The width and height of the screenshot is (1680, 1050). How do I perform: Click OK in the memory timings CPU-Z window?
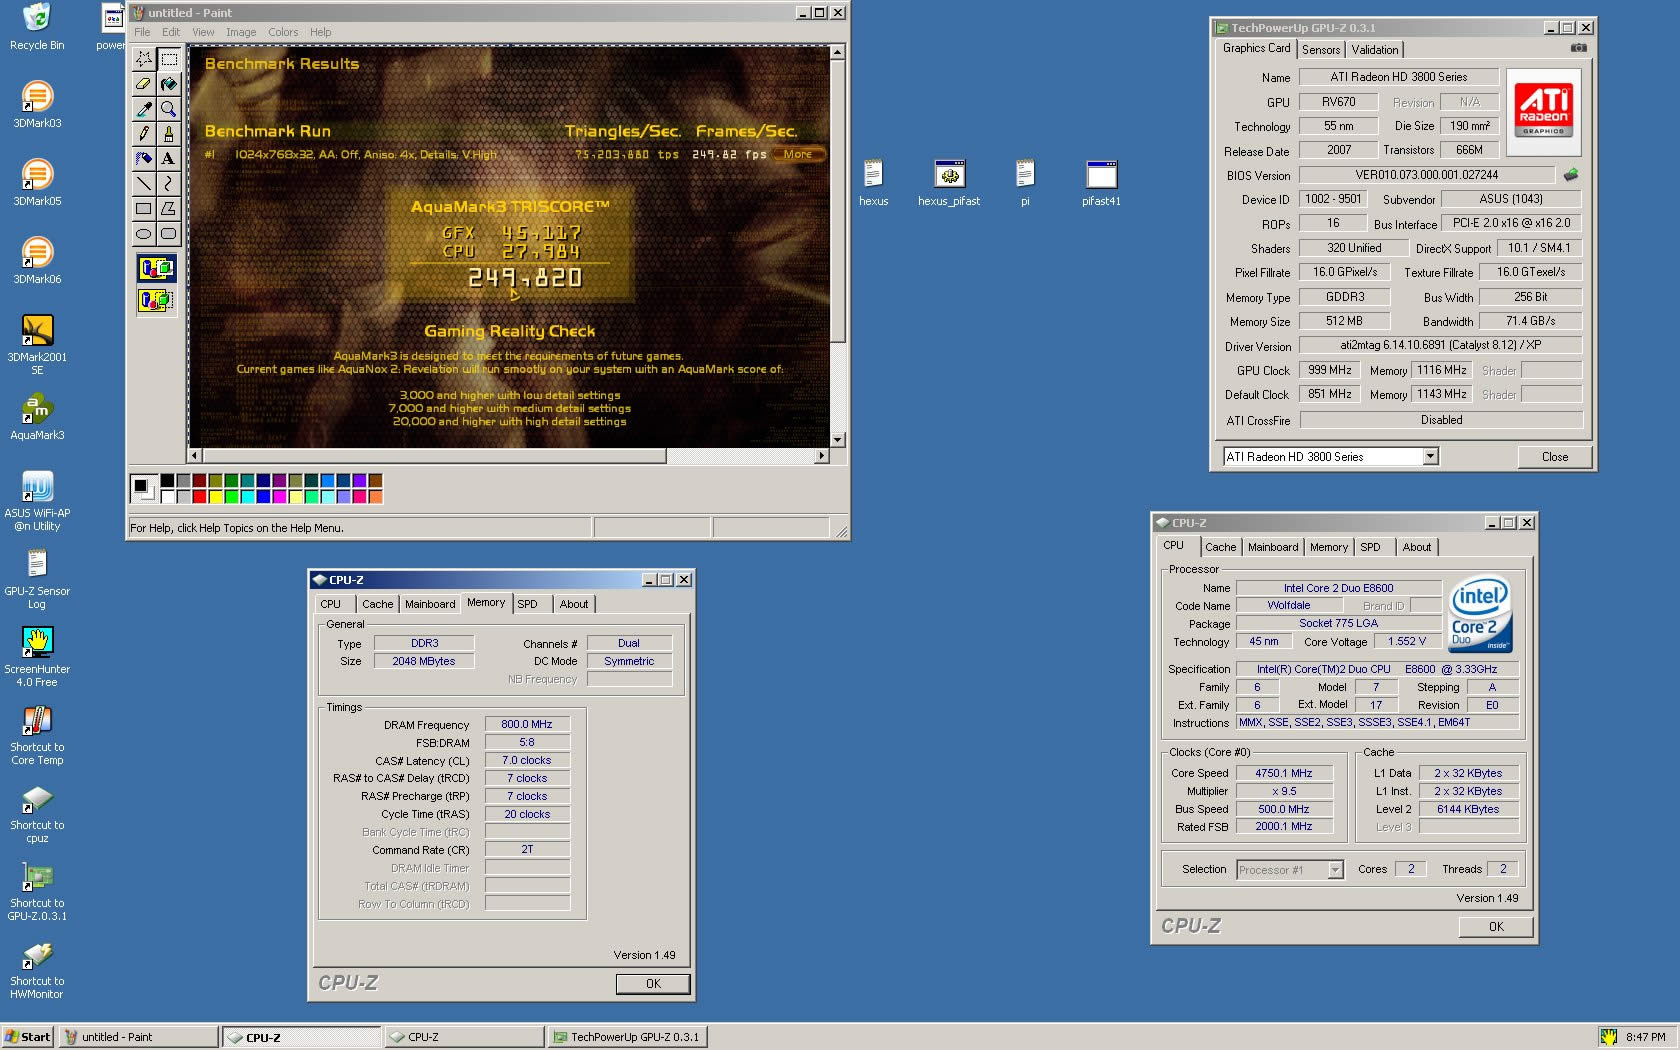coord(653,984)
